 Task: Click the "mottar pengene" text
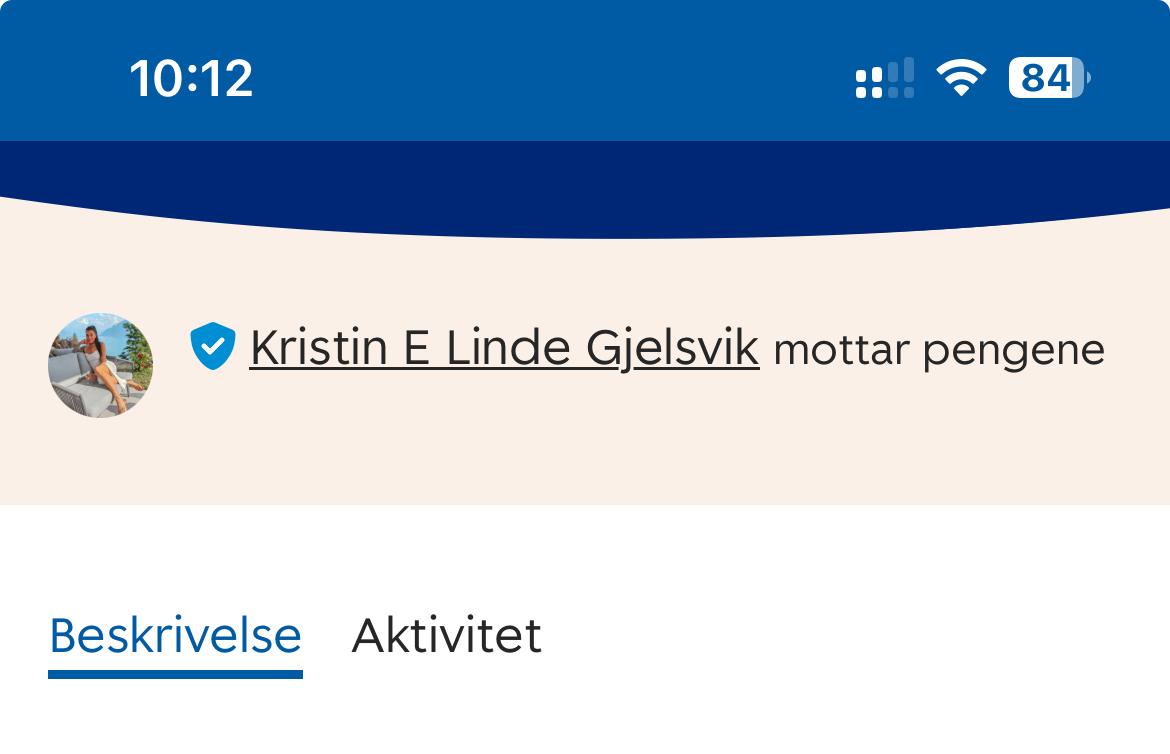pyautogui.click(x=938, y=350)
